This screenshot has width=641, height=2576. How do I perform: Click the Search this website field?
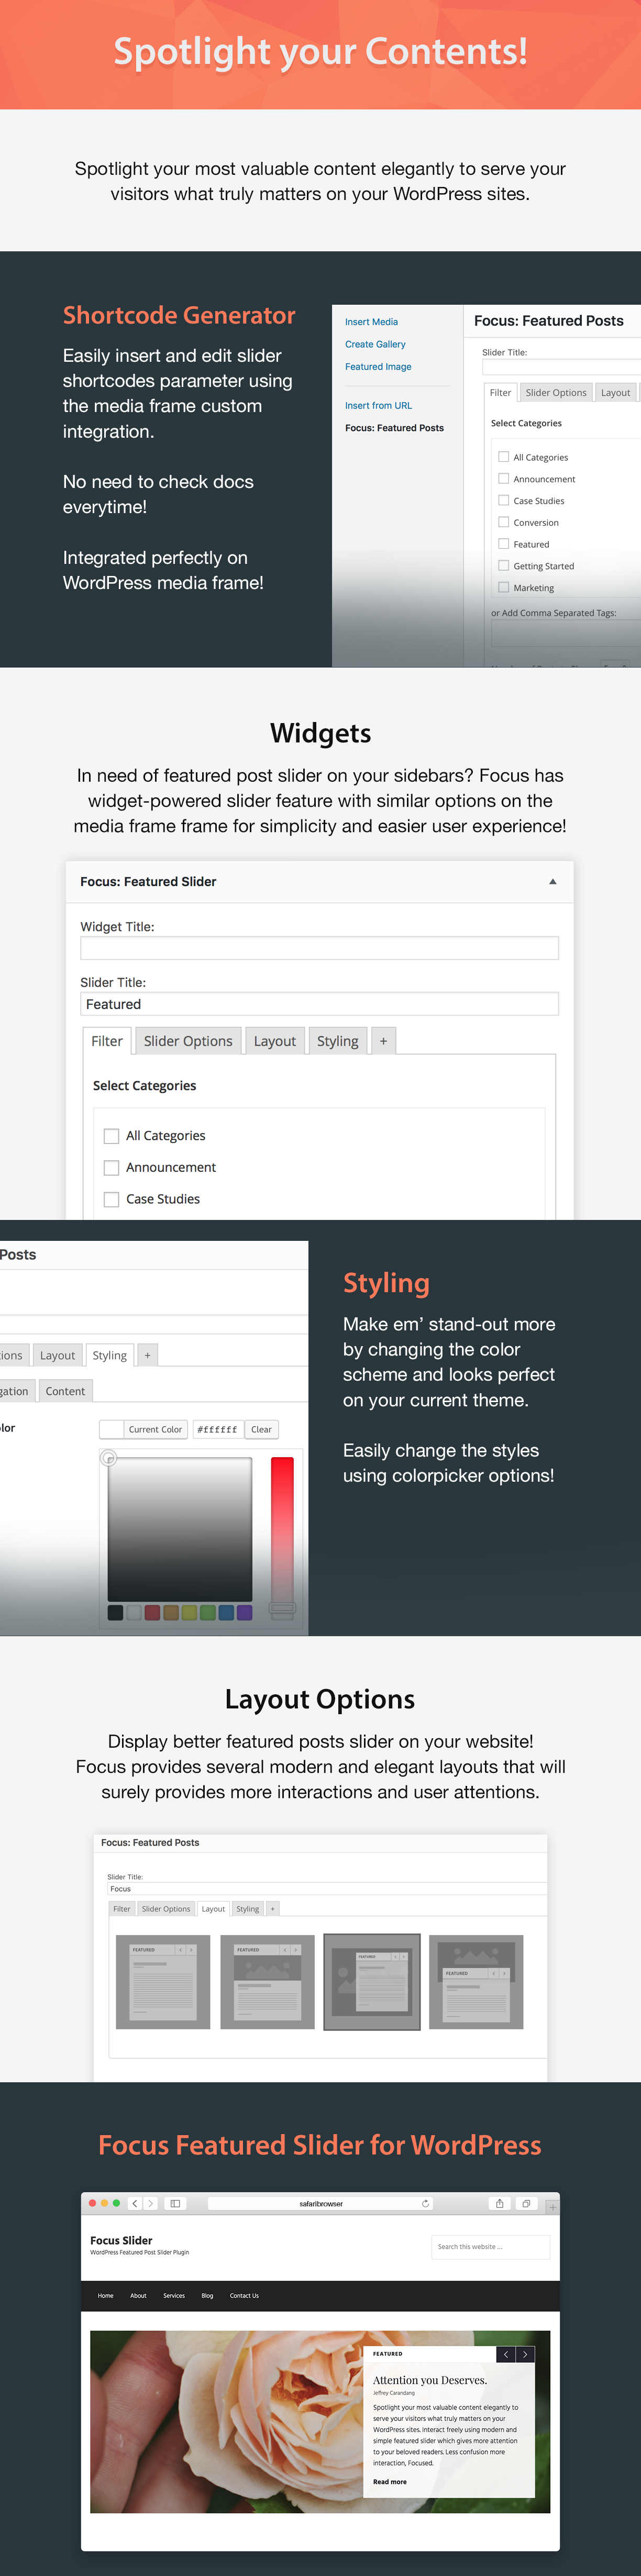491,2247
